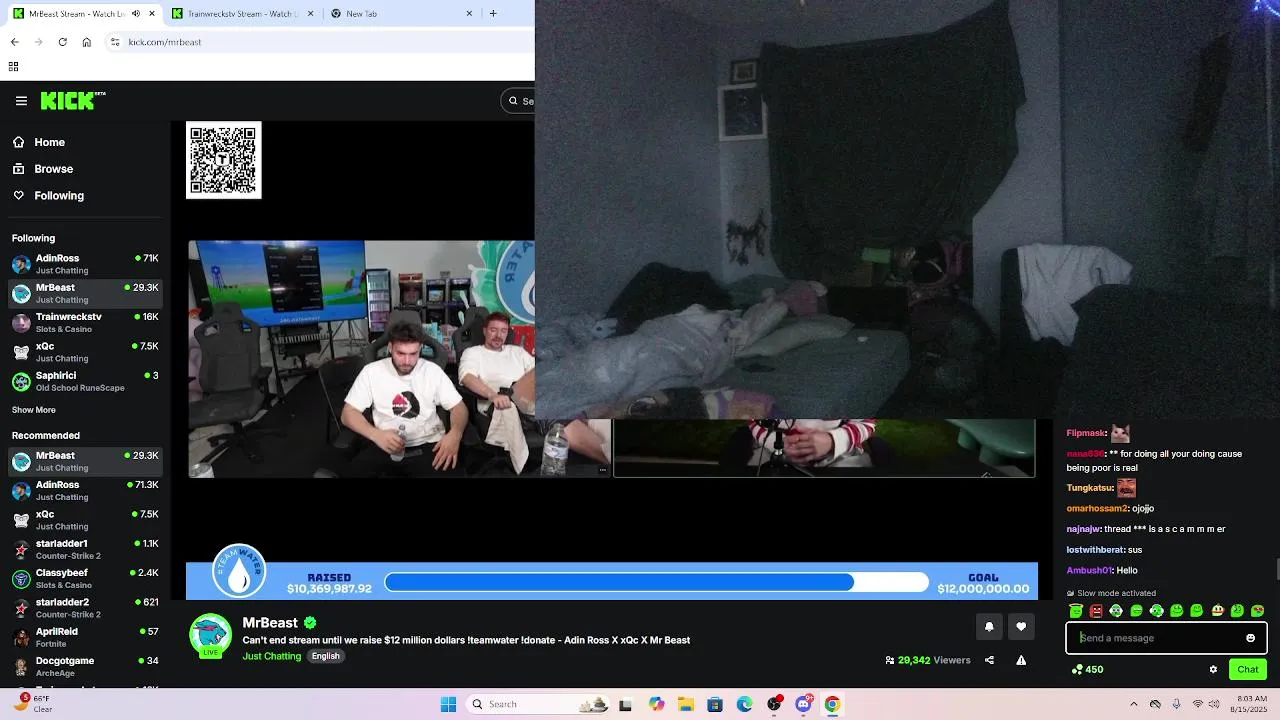
Task: Open Classybeef in Recommended list
Action: click(x=86, y=579)
